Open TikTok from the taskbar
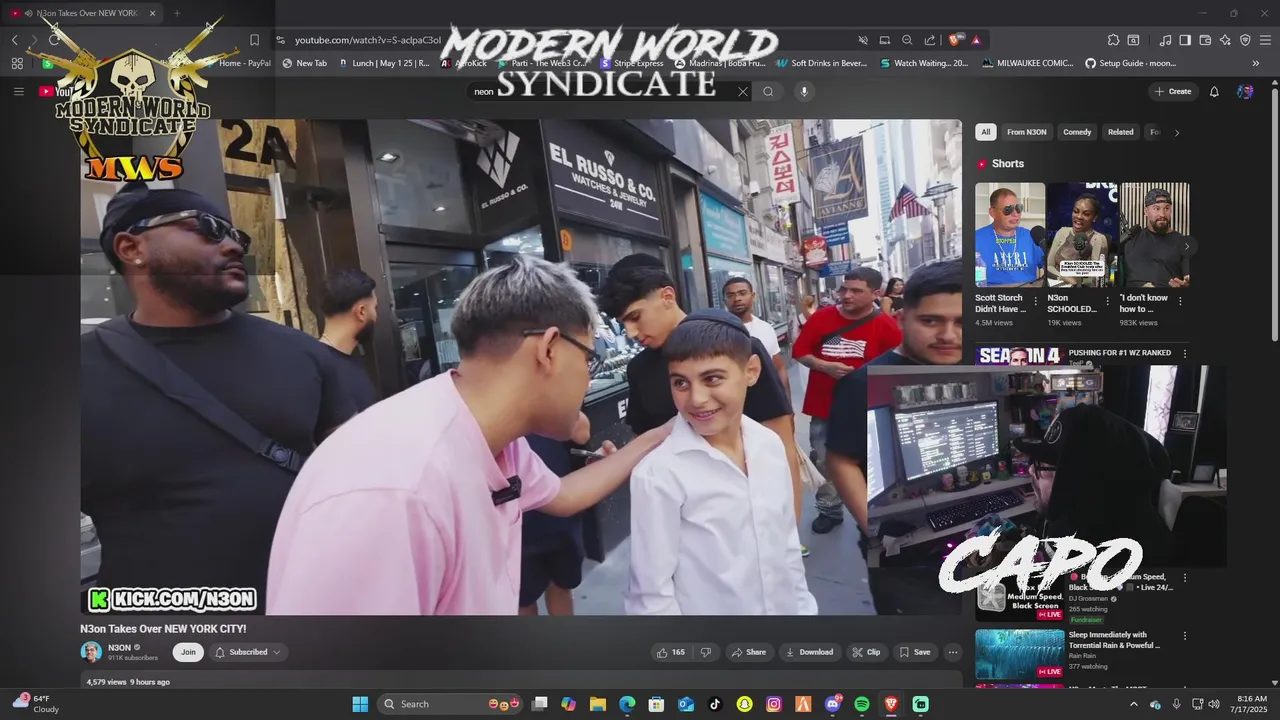Image resolution: width=1280 pixels, height=720 pixels. click(x=715, y=704)
